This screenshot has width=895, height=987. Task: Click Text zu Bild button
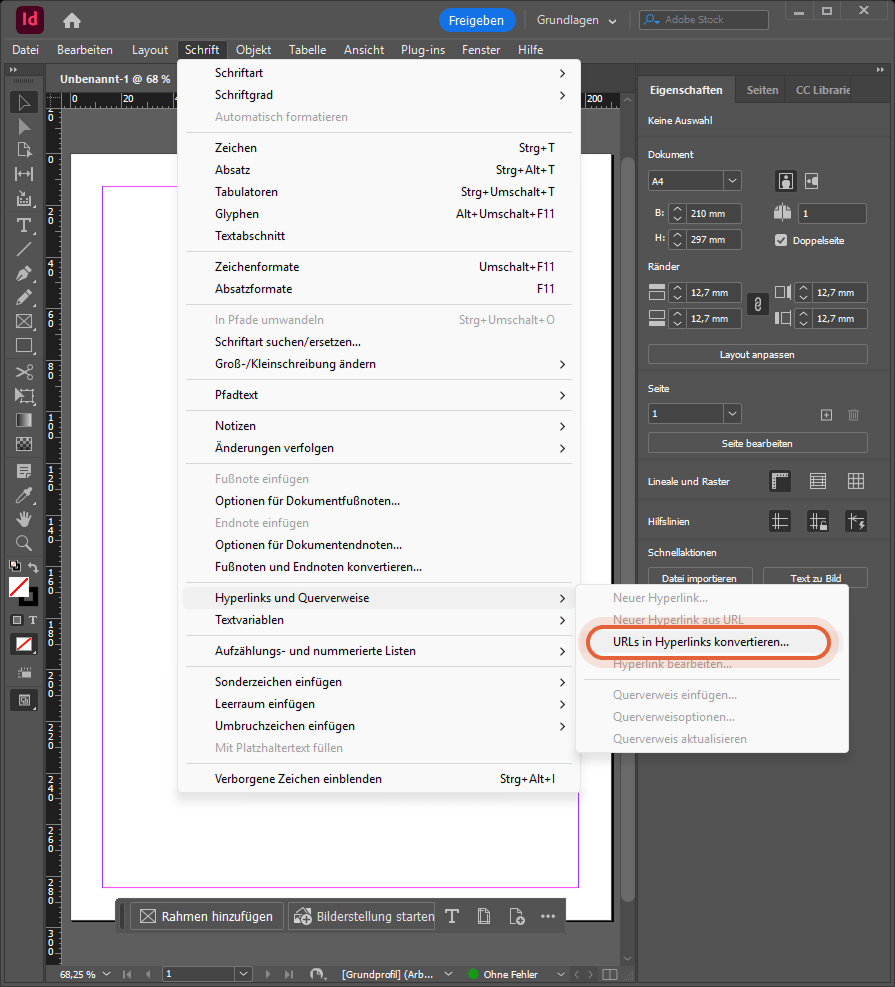[815, 577]
